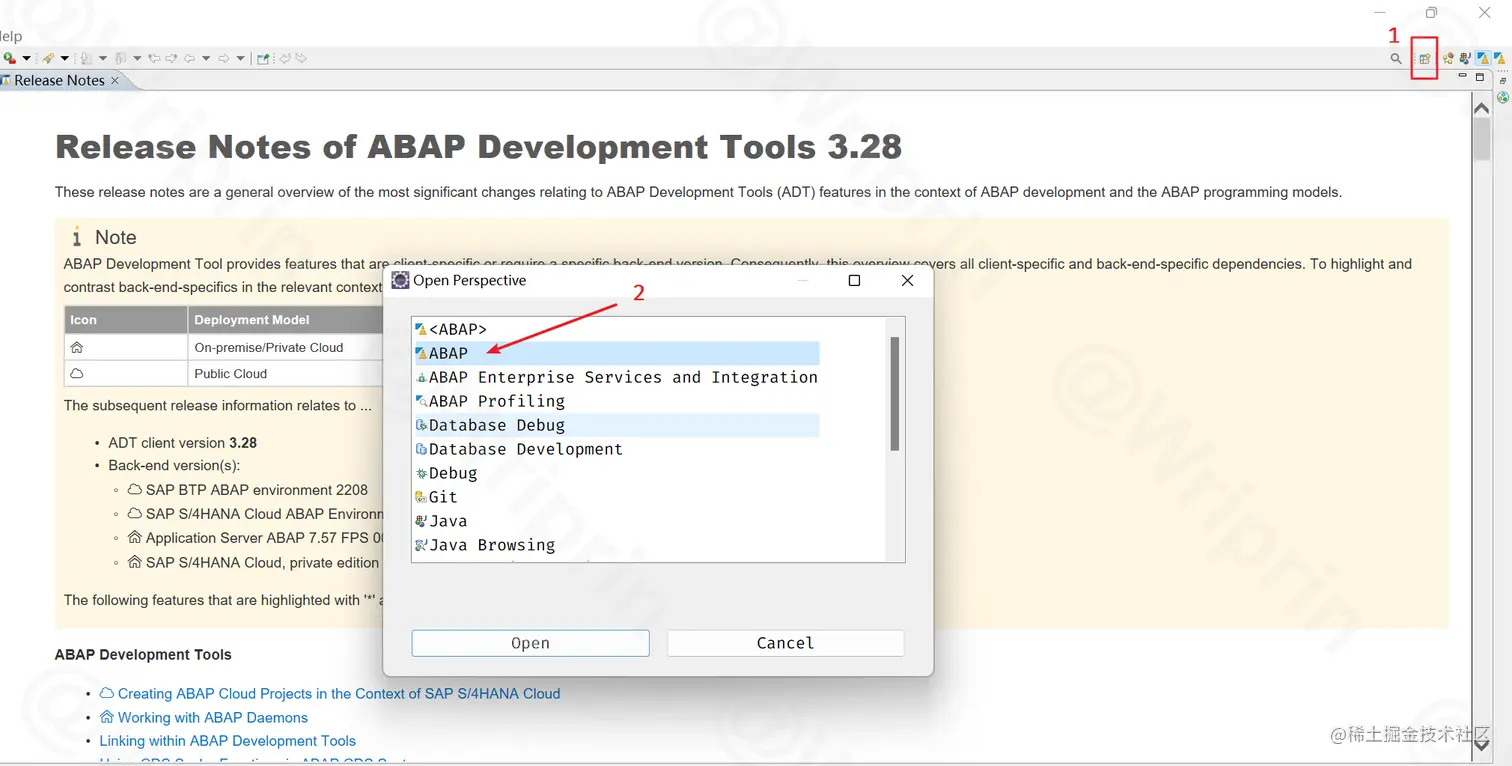The width and height of the screenshot is (1512, 766).
Task: Click the External Tools rocket icon
Action: (48, 58)
